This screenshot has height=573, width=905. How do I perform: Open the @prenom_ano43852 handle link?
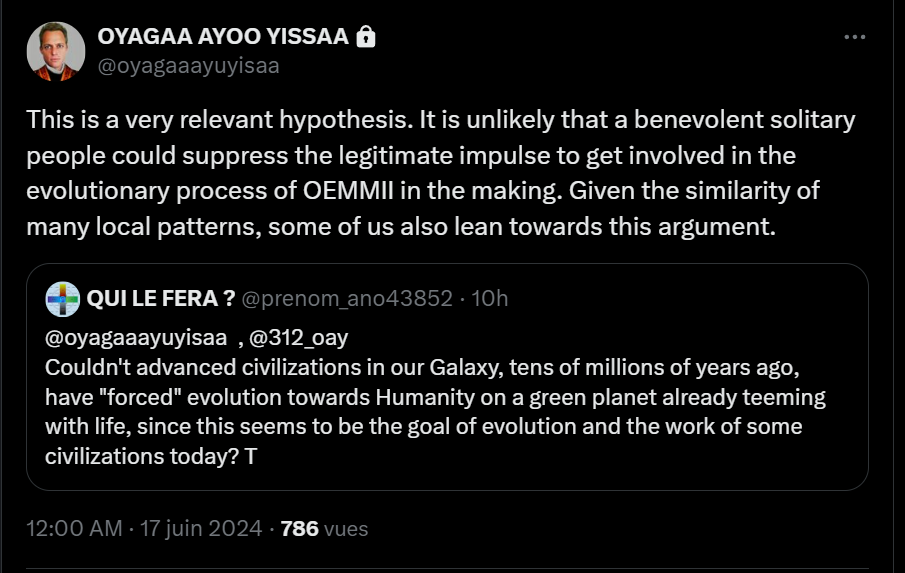click(x=348, y=298)
